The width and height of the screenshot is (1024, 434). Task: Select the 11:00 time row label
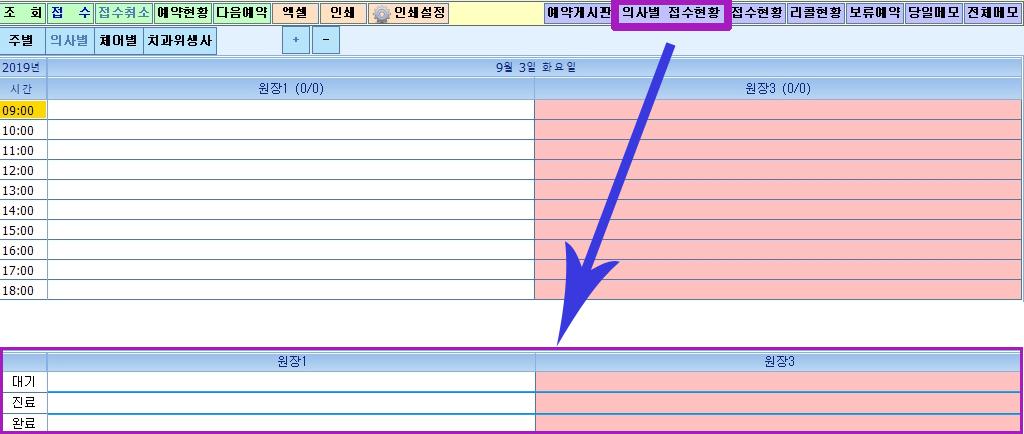[x=23, y=150]
